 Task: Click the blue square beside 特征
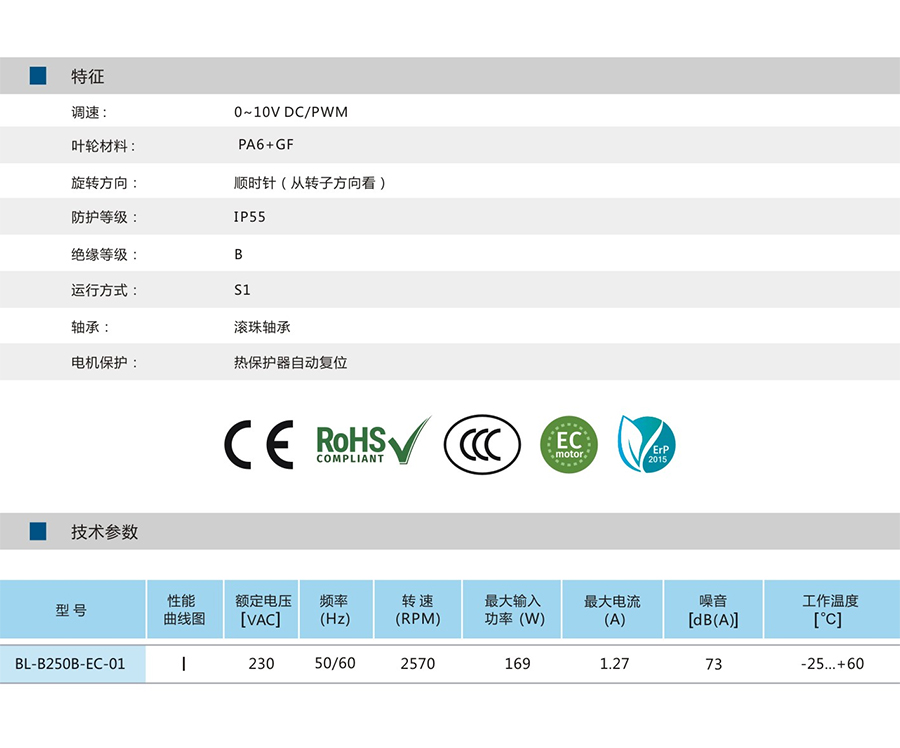pos(38,76)
